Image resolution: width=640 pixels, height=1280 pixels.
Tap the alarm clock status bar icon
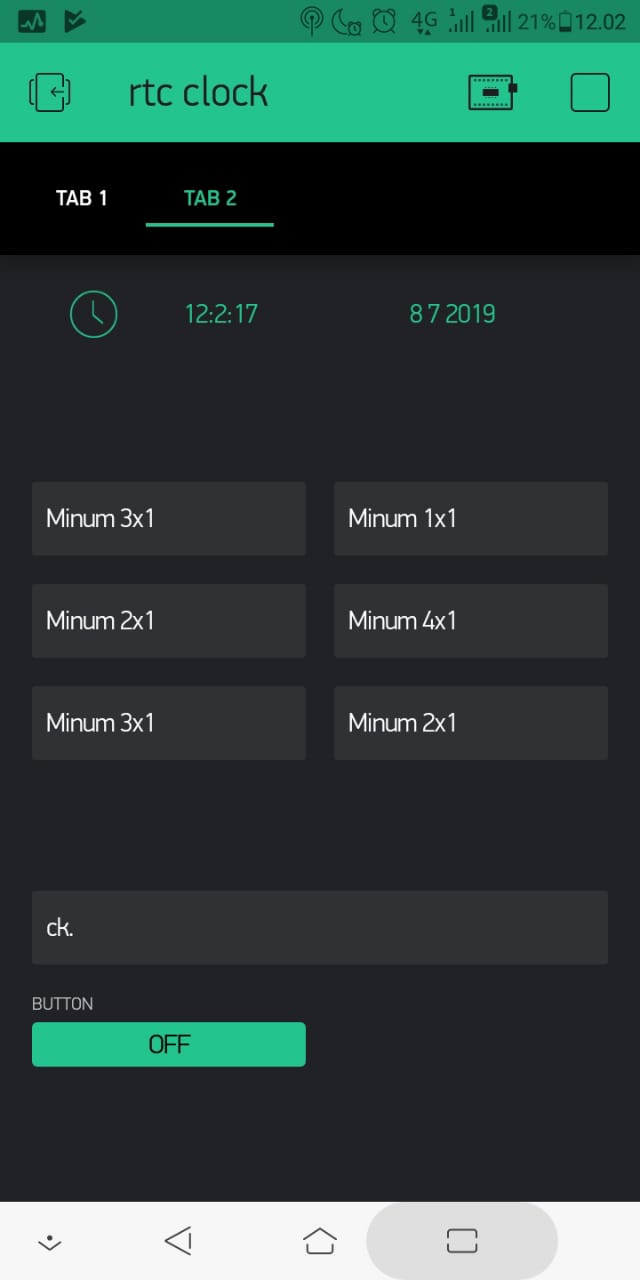tap(383, 20)
